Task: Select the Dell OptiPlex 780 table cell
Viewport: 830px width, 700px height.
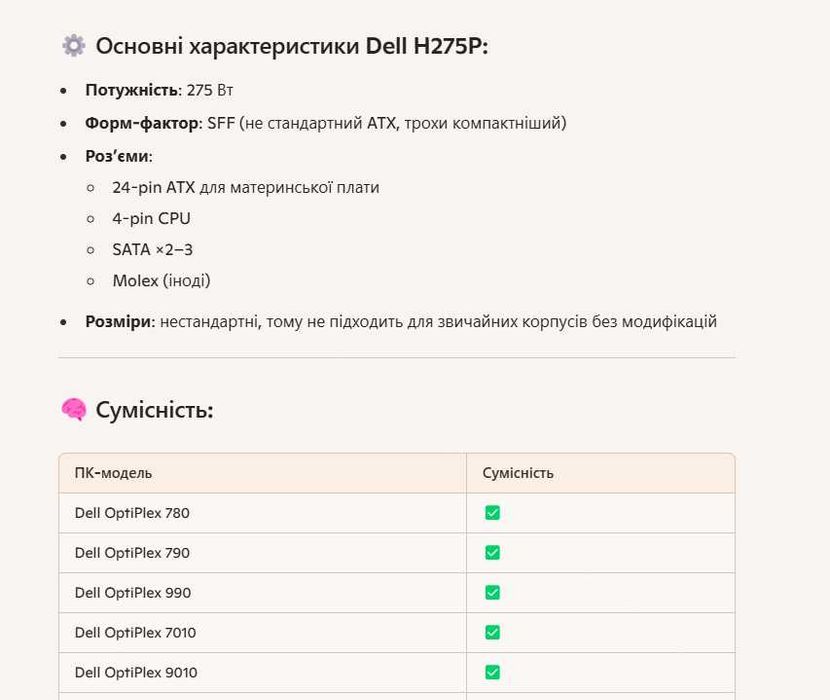Action: coord(132,513)
